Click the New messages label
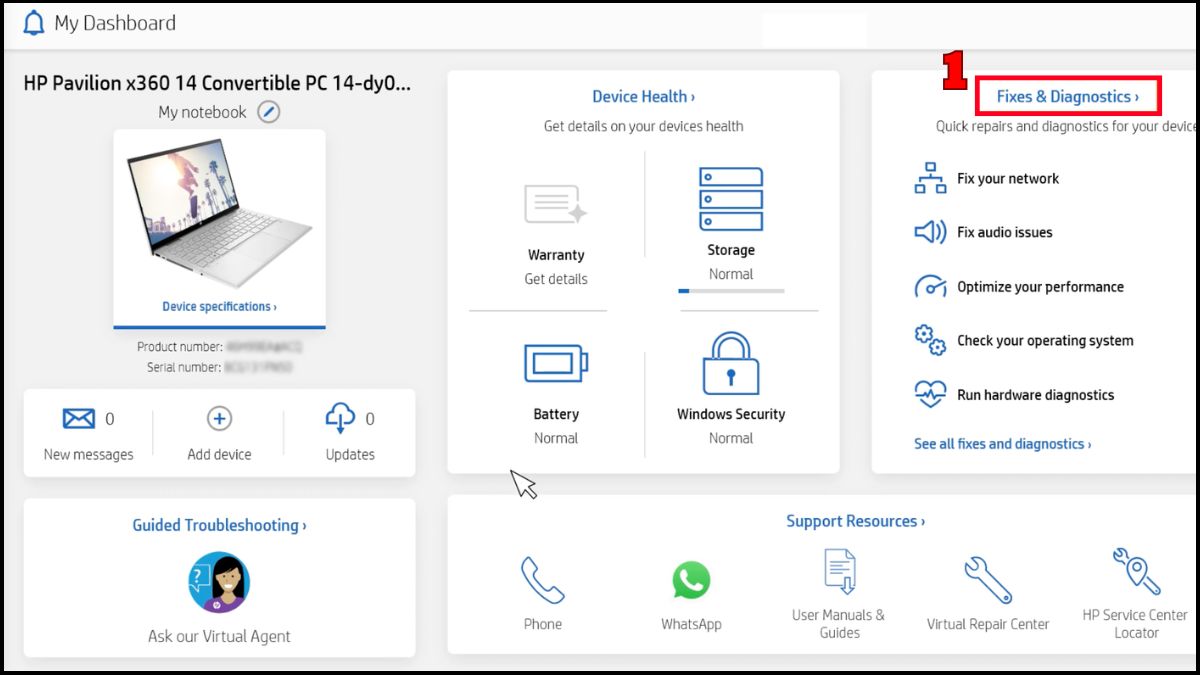Viewport: 1200px width, 675px height. pyautogui.click(x=88, y=454)
